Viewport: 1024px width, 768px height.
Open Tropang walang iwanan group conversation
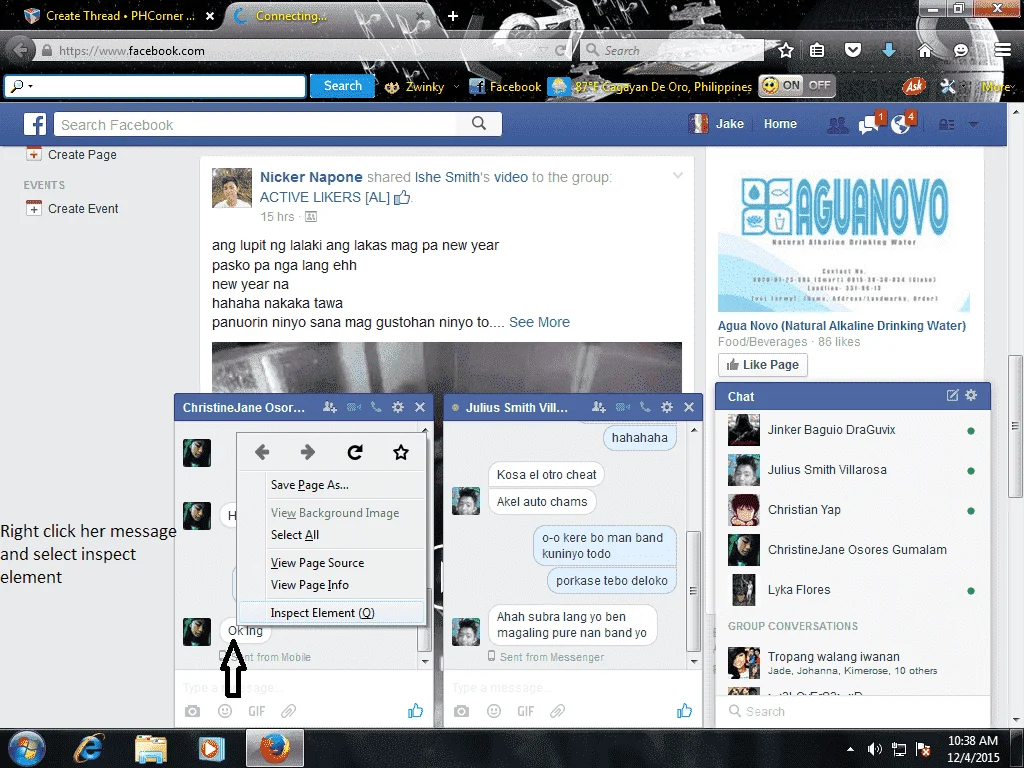click(x=852, y=662)
